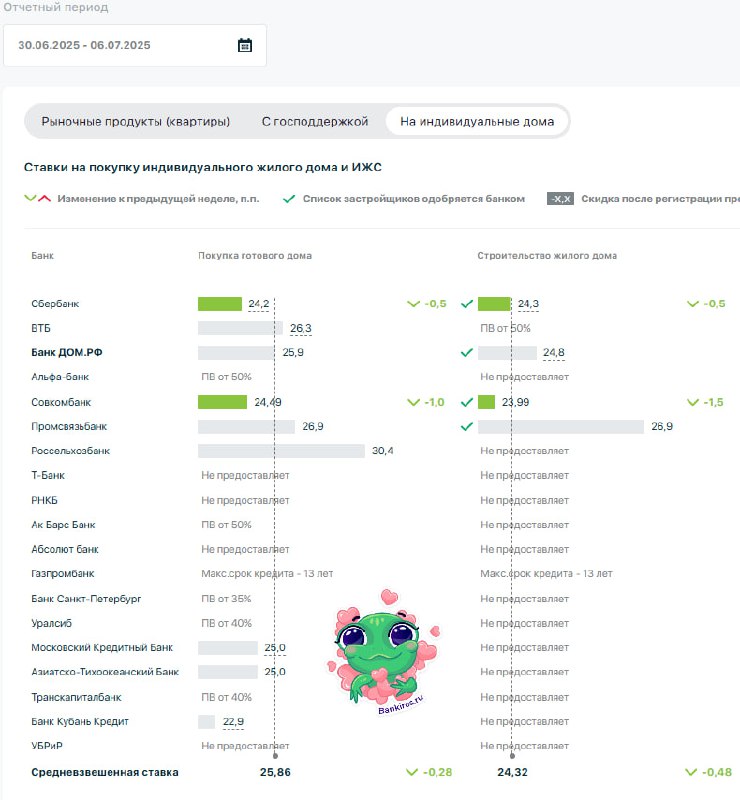Screen dimensions: 740x800
Task: Click ВТБ bank name
Action: pyautogui.click(x=41, y=328)
